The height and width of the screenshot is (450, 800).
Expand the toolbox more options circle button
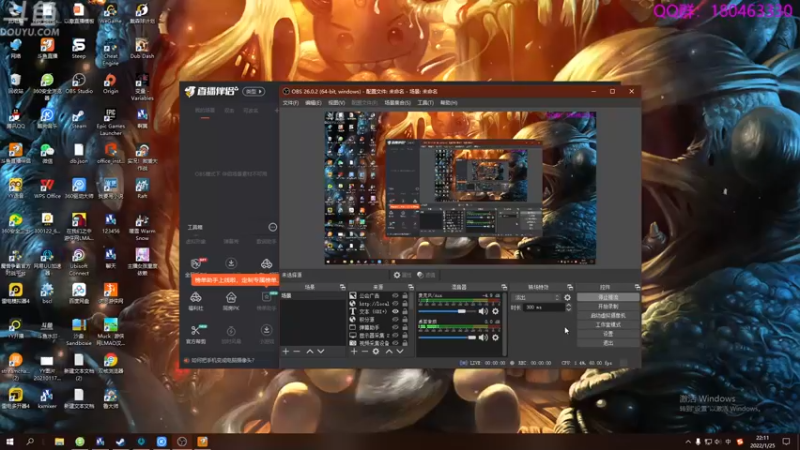coord(272,227)
